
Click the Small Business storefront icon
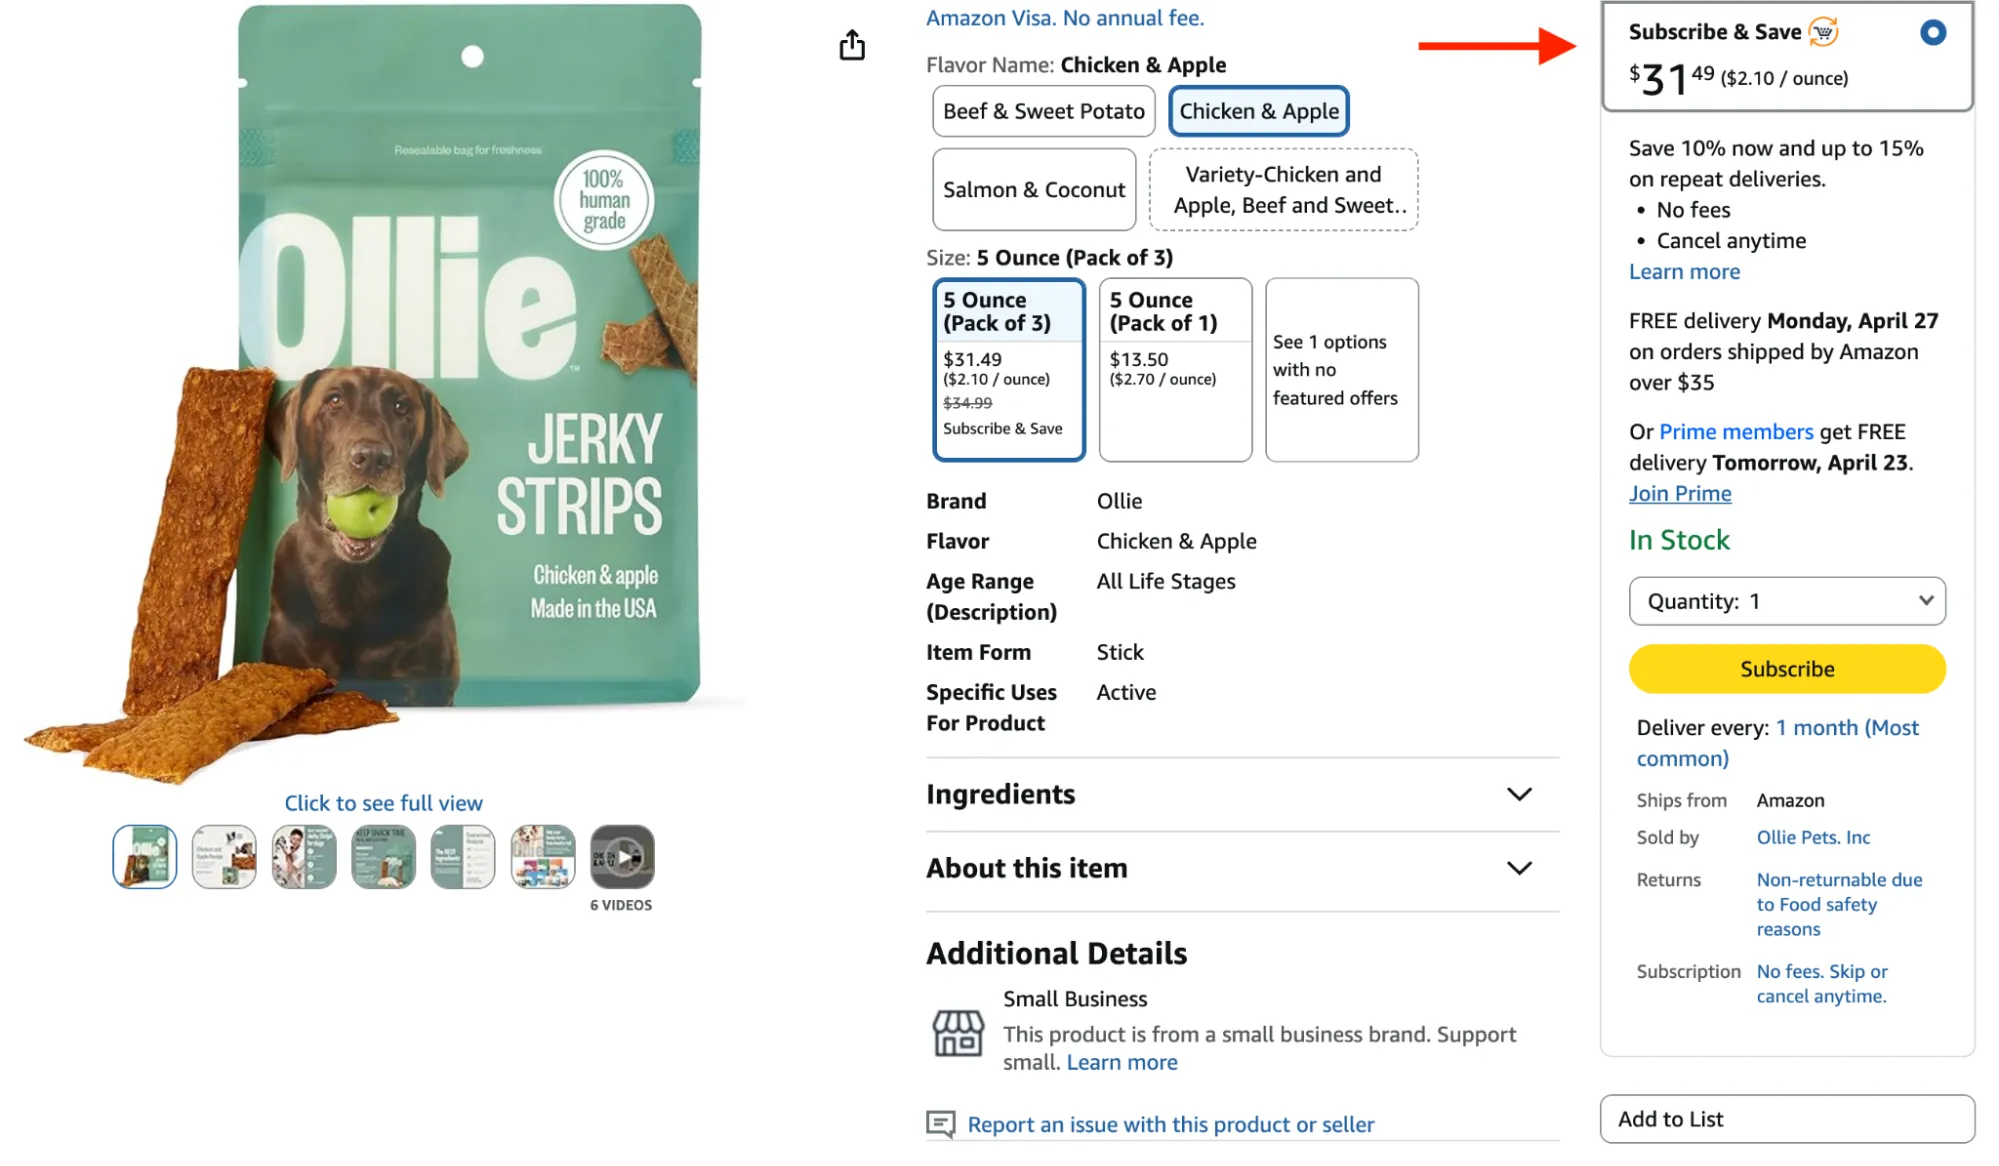pyautogui.click(x=958, y=1032)
